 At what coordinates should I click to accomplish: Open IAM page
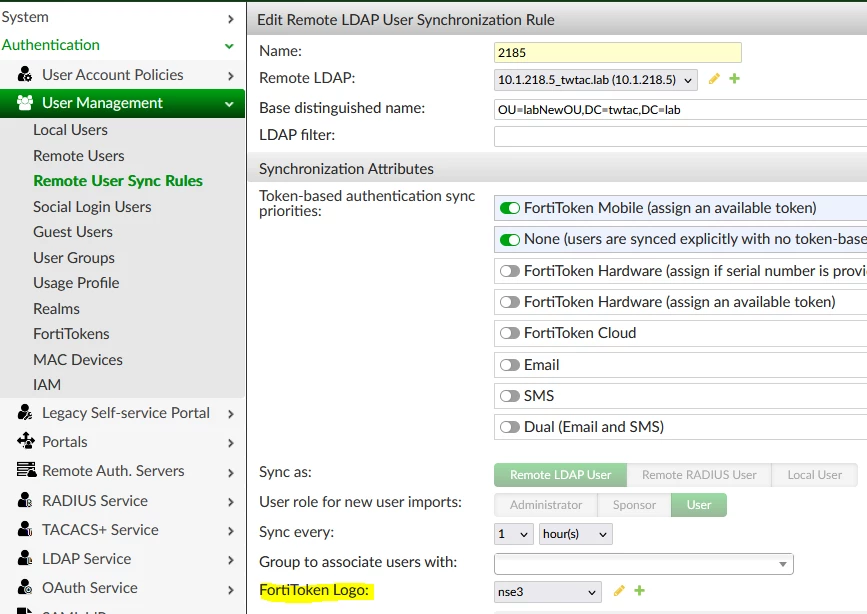click(x=47, y=384)
